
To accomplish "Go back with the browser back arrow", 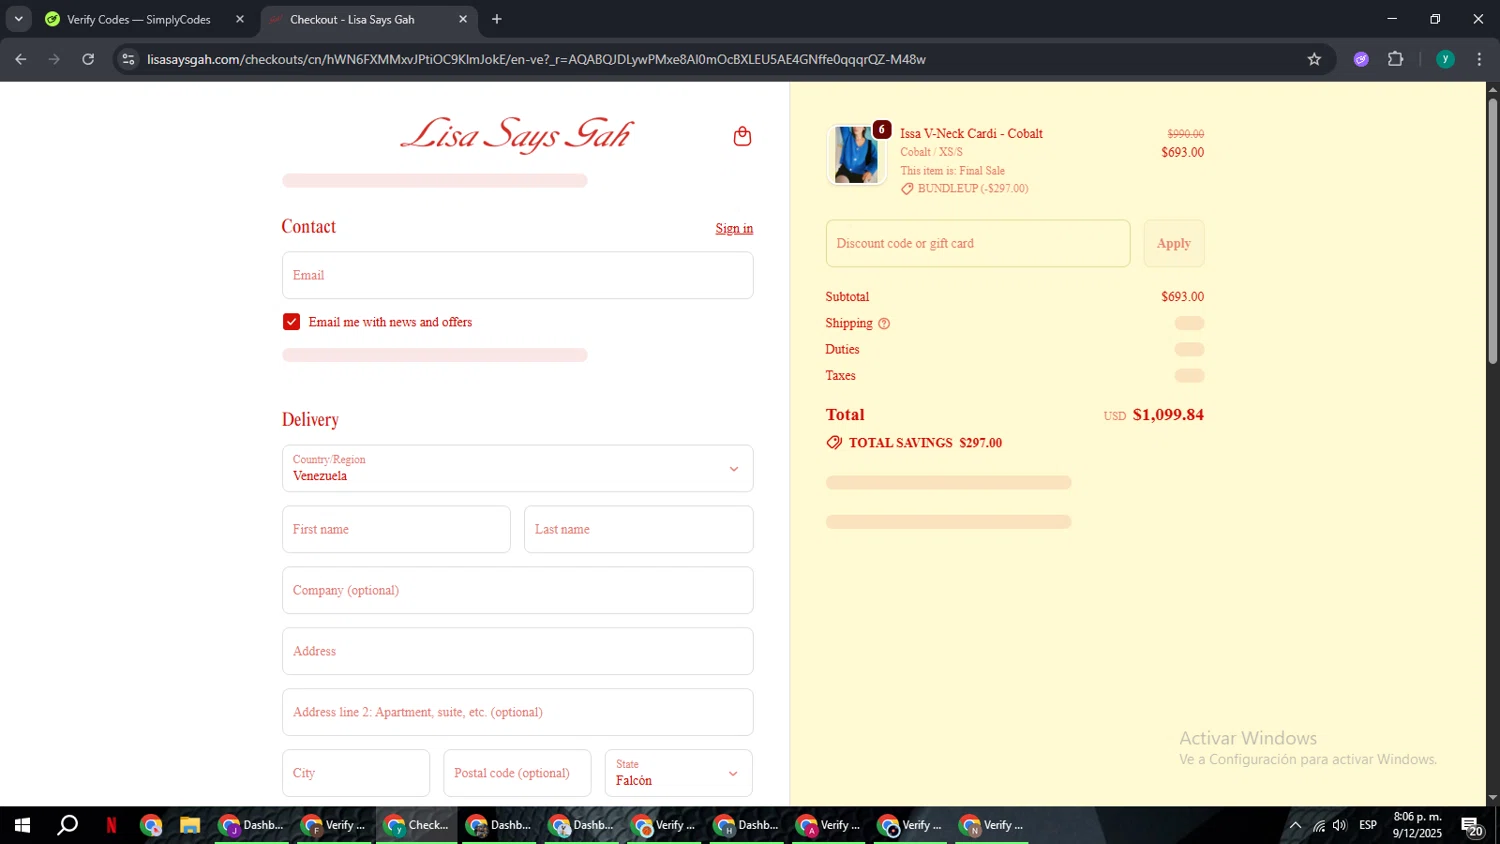I will pos(20,59).
